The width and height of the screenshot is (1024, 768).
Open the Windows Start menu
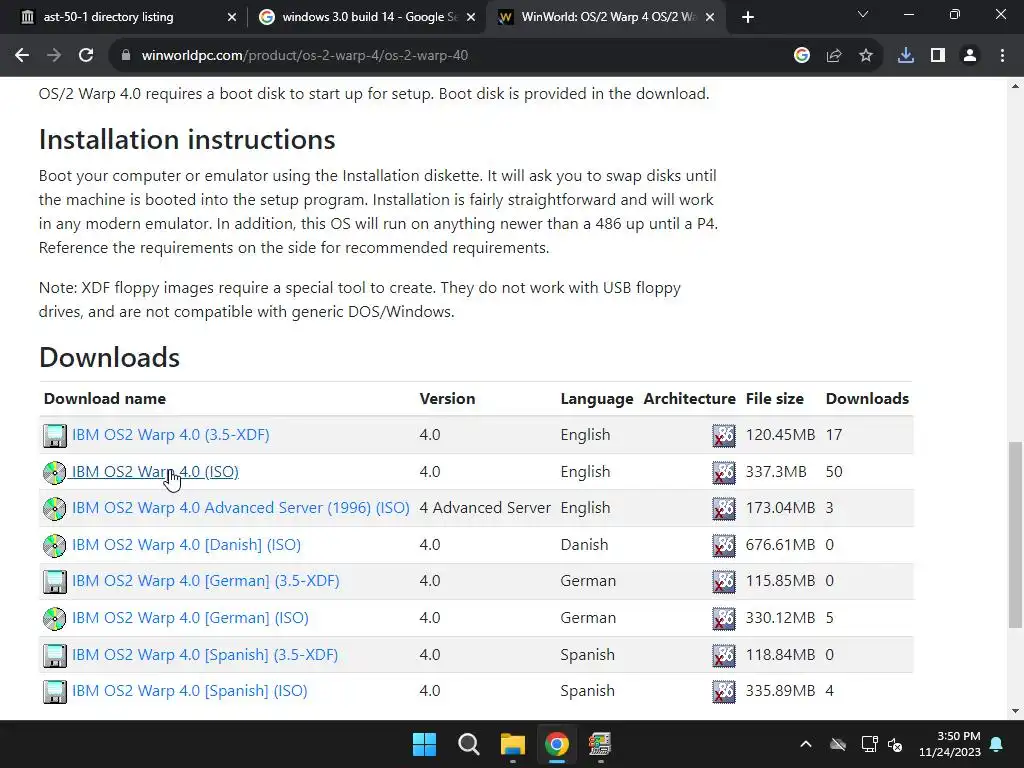[424, 744]
